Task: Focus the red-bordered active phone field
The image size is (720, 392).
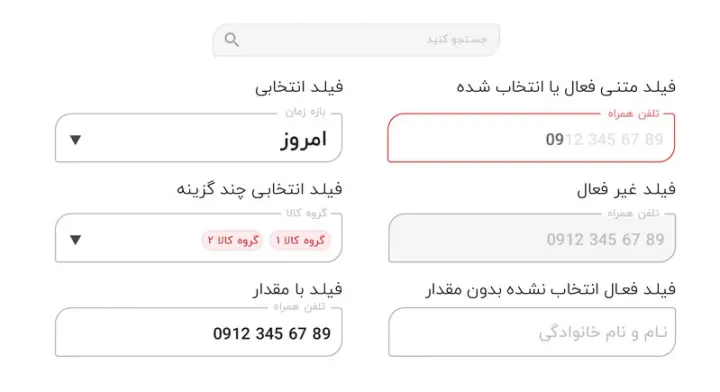Action: click(x=531, y=138)
